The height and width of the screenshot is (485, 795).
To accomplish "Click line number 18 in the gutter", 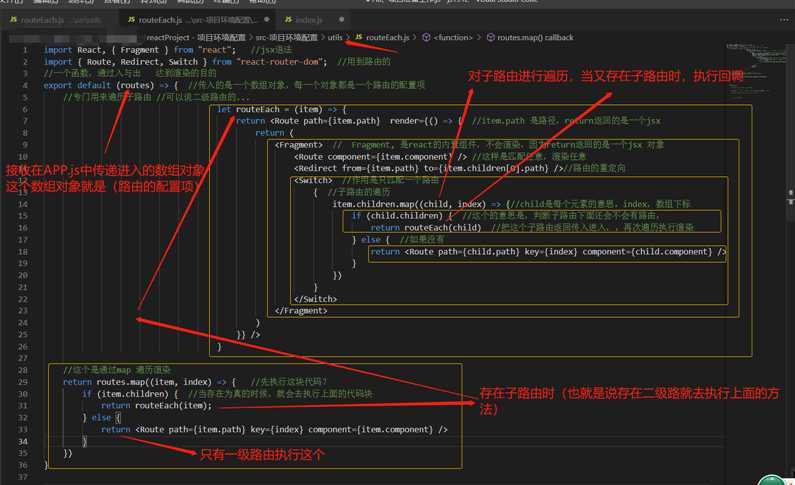I will [x=23, y=252].
